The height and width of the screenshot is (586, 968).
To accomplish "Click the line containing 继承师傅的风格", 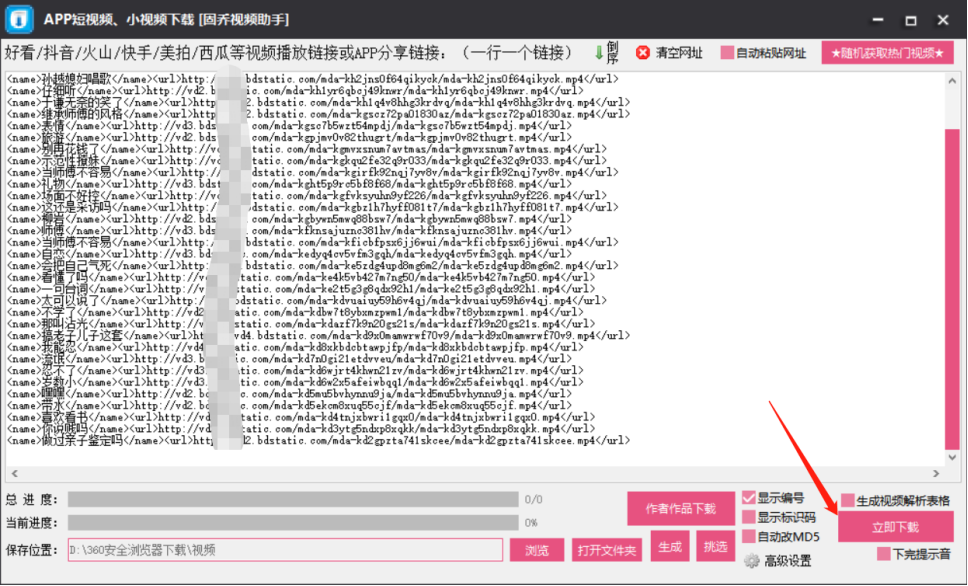I will pyautogui.click(x=319, y=114).
